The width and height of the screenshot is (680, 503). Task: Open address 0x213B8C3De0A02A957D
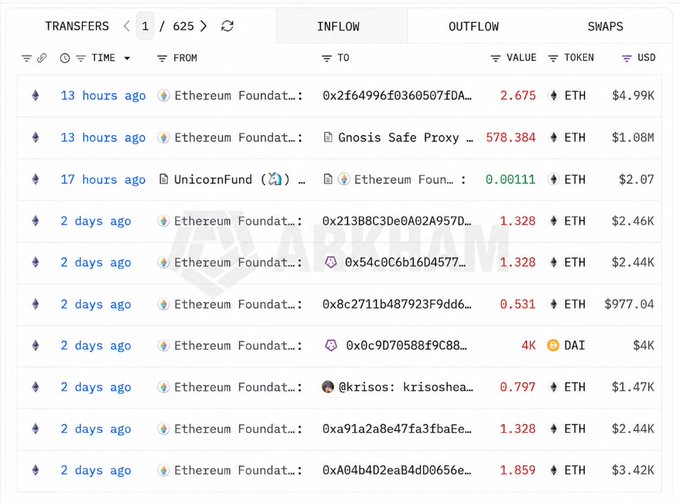tap(396, 221)
